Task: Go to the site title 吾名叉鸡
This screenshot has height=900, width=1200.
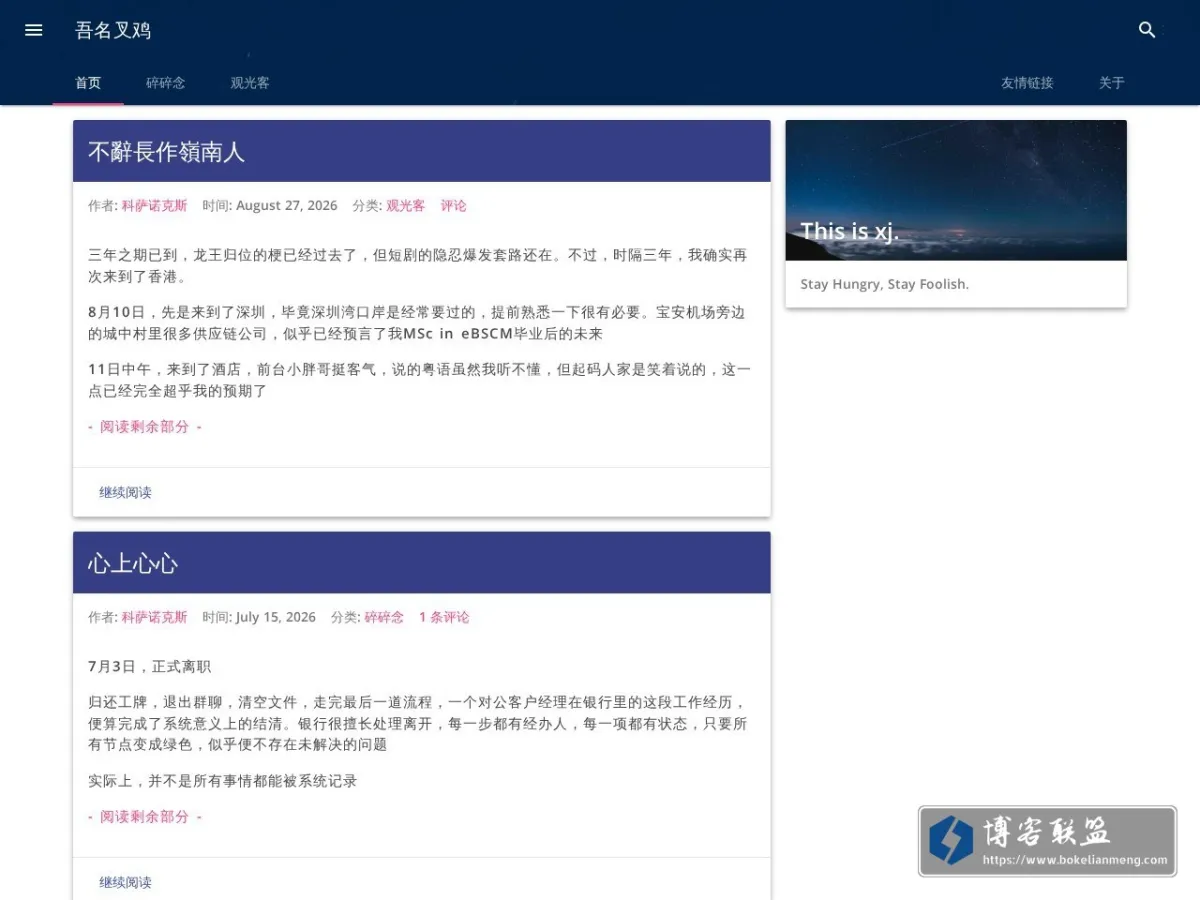Action: (x=113, y=30)
